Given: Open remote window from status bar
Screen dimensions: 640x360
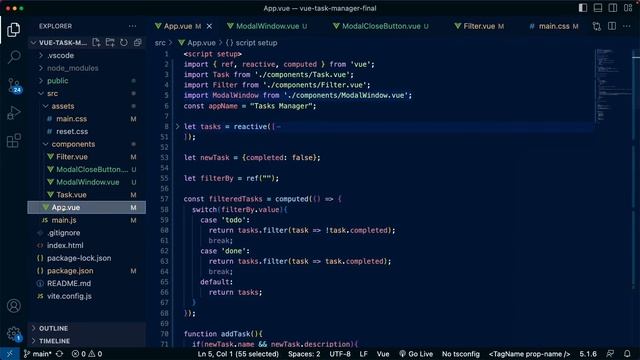Looking at the screenshot, I should pyautogui.click(x=9, y=354).
